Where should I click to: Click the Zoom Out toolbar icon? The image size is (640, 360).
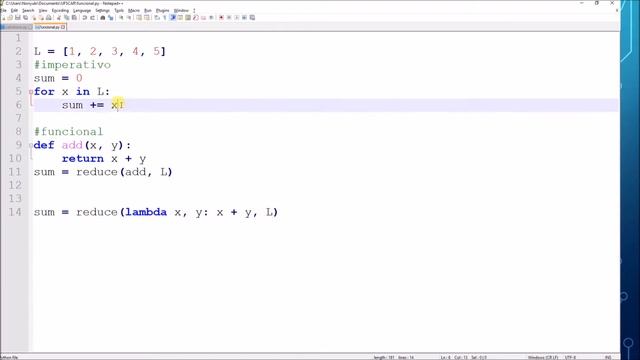[x=129, y=18]
